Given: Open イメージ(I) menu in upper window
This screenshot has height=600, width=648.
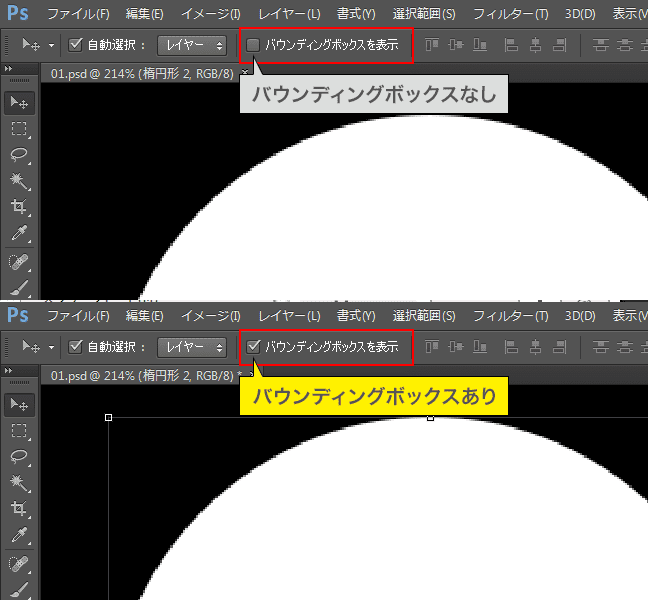Looking at the screenshot, I should pyautogui.click(x=211, y=14).
